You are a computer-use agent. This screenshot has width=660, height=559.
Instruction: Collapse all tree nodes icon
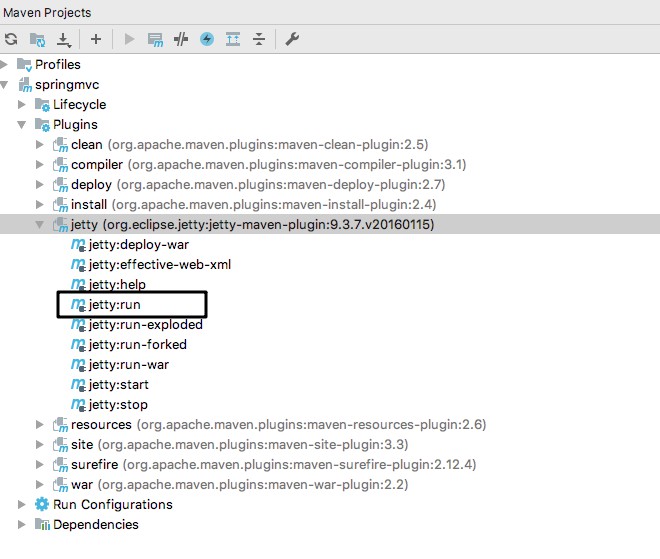[x=259, y=39]
